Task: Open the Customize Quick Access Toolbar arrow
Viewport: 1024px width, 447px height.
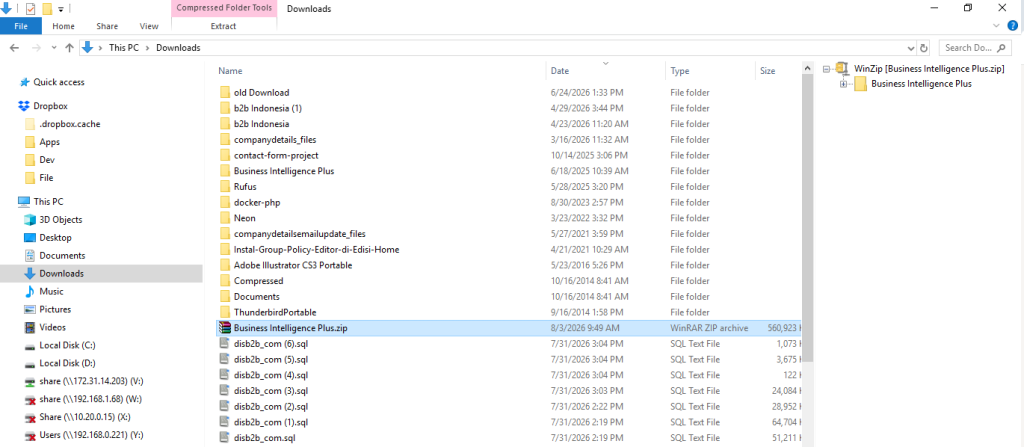Action: tap(61, 9)
